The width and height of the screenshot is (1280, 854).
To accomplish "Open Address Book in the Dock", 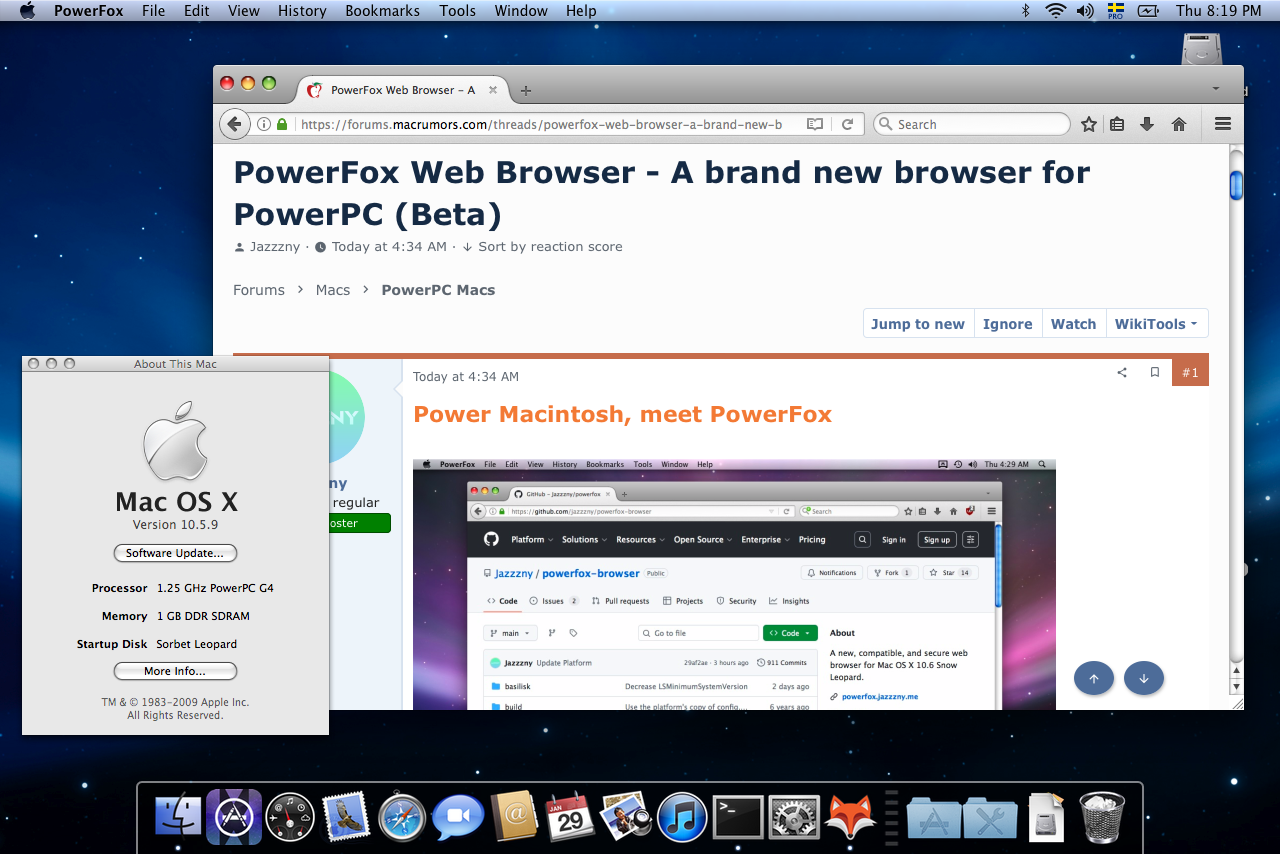I will 515,816.
